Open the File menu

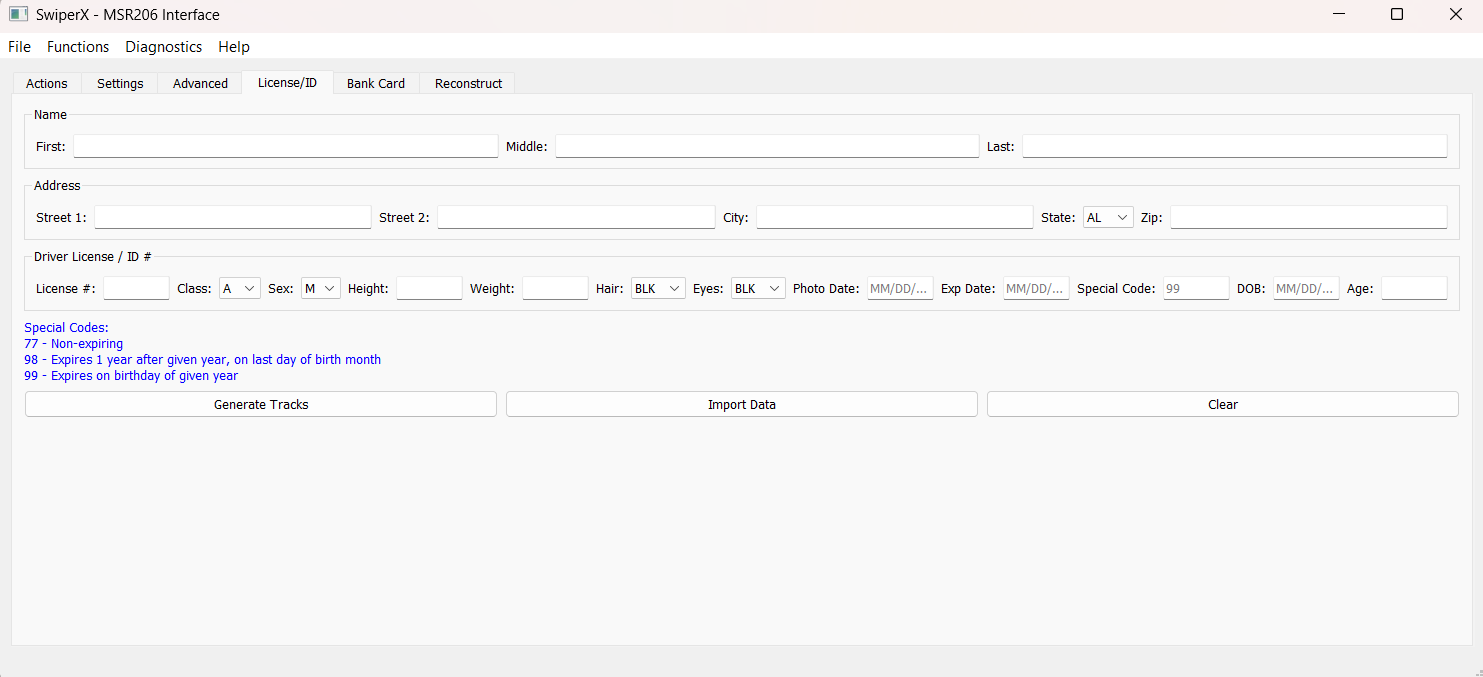click(x=19, y=47)
